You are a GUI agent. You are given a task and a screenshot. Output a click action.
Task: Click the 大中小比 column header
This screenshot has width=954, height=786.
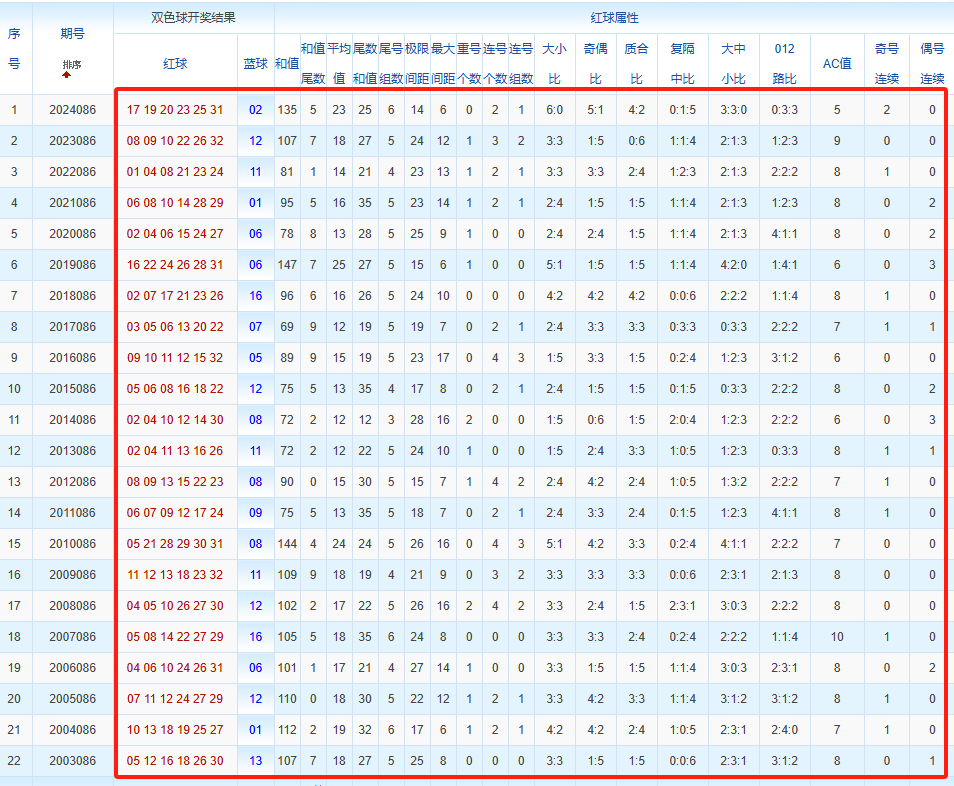coord(734,64)
